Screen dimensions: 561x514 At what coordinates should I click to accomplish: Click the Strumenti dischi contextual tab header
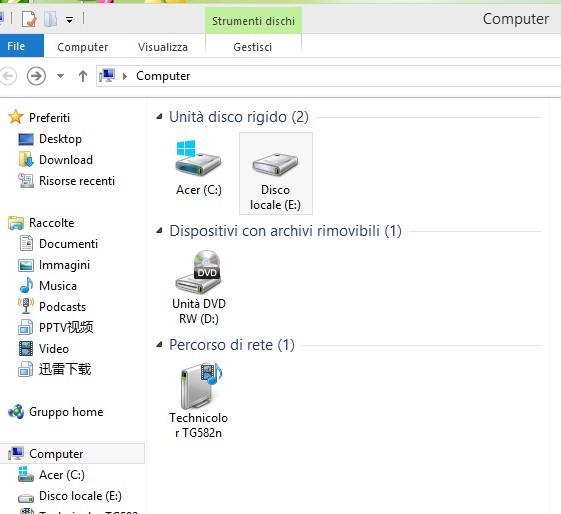(253, 21)
